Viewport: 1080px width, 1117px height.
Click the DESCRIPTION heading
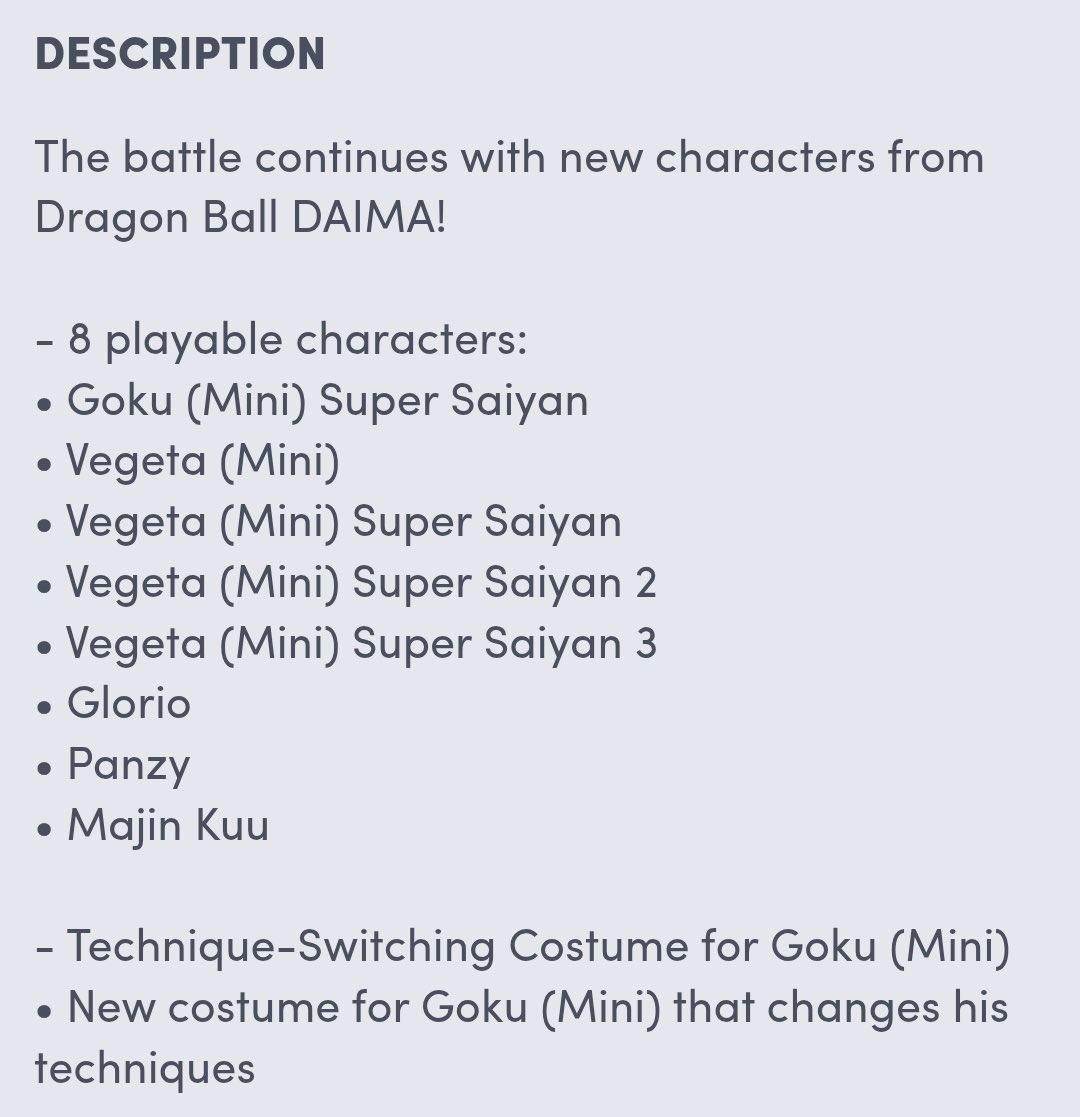(180, 53)
